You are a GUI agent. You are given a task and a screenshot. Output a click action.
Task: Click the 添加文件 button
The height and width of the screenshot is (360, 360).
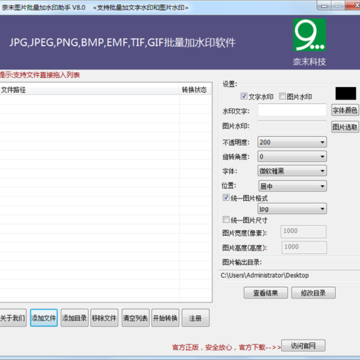click(x=44, y=318)
